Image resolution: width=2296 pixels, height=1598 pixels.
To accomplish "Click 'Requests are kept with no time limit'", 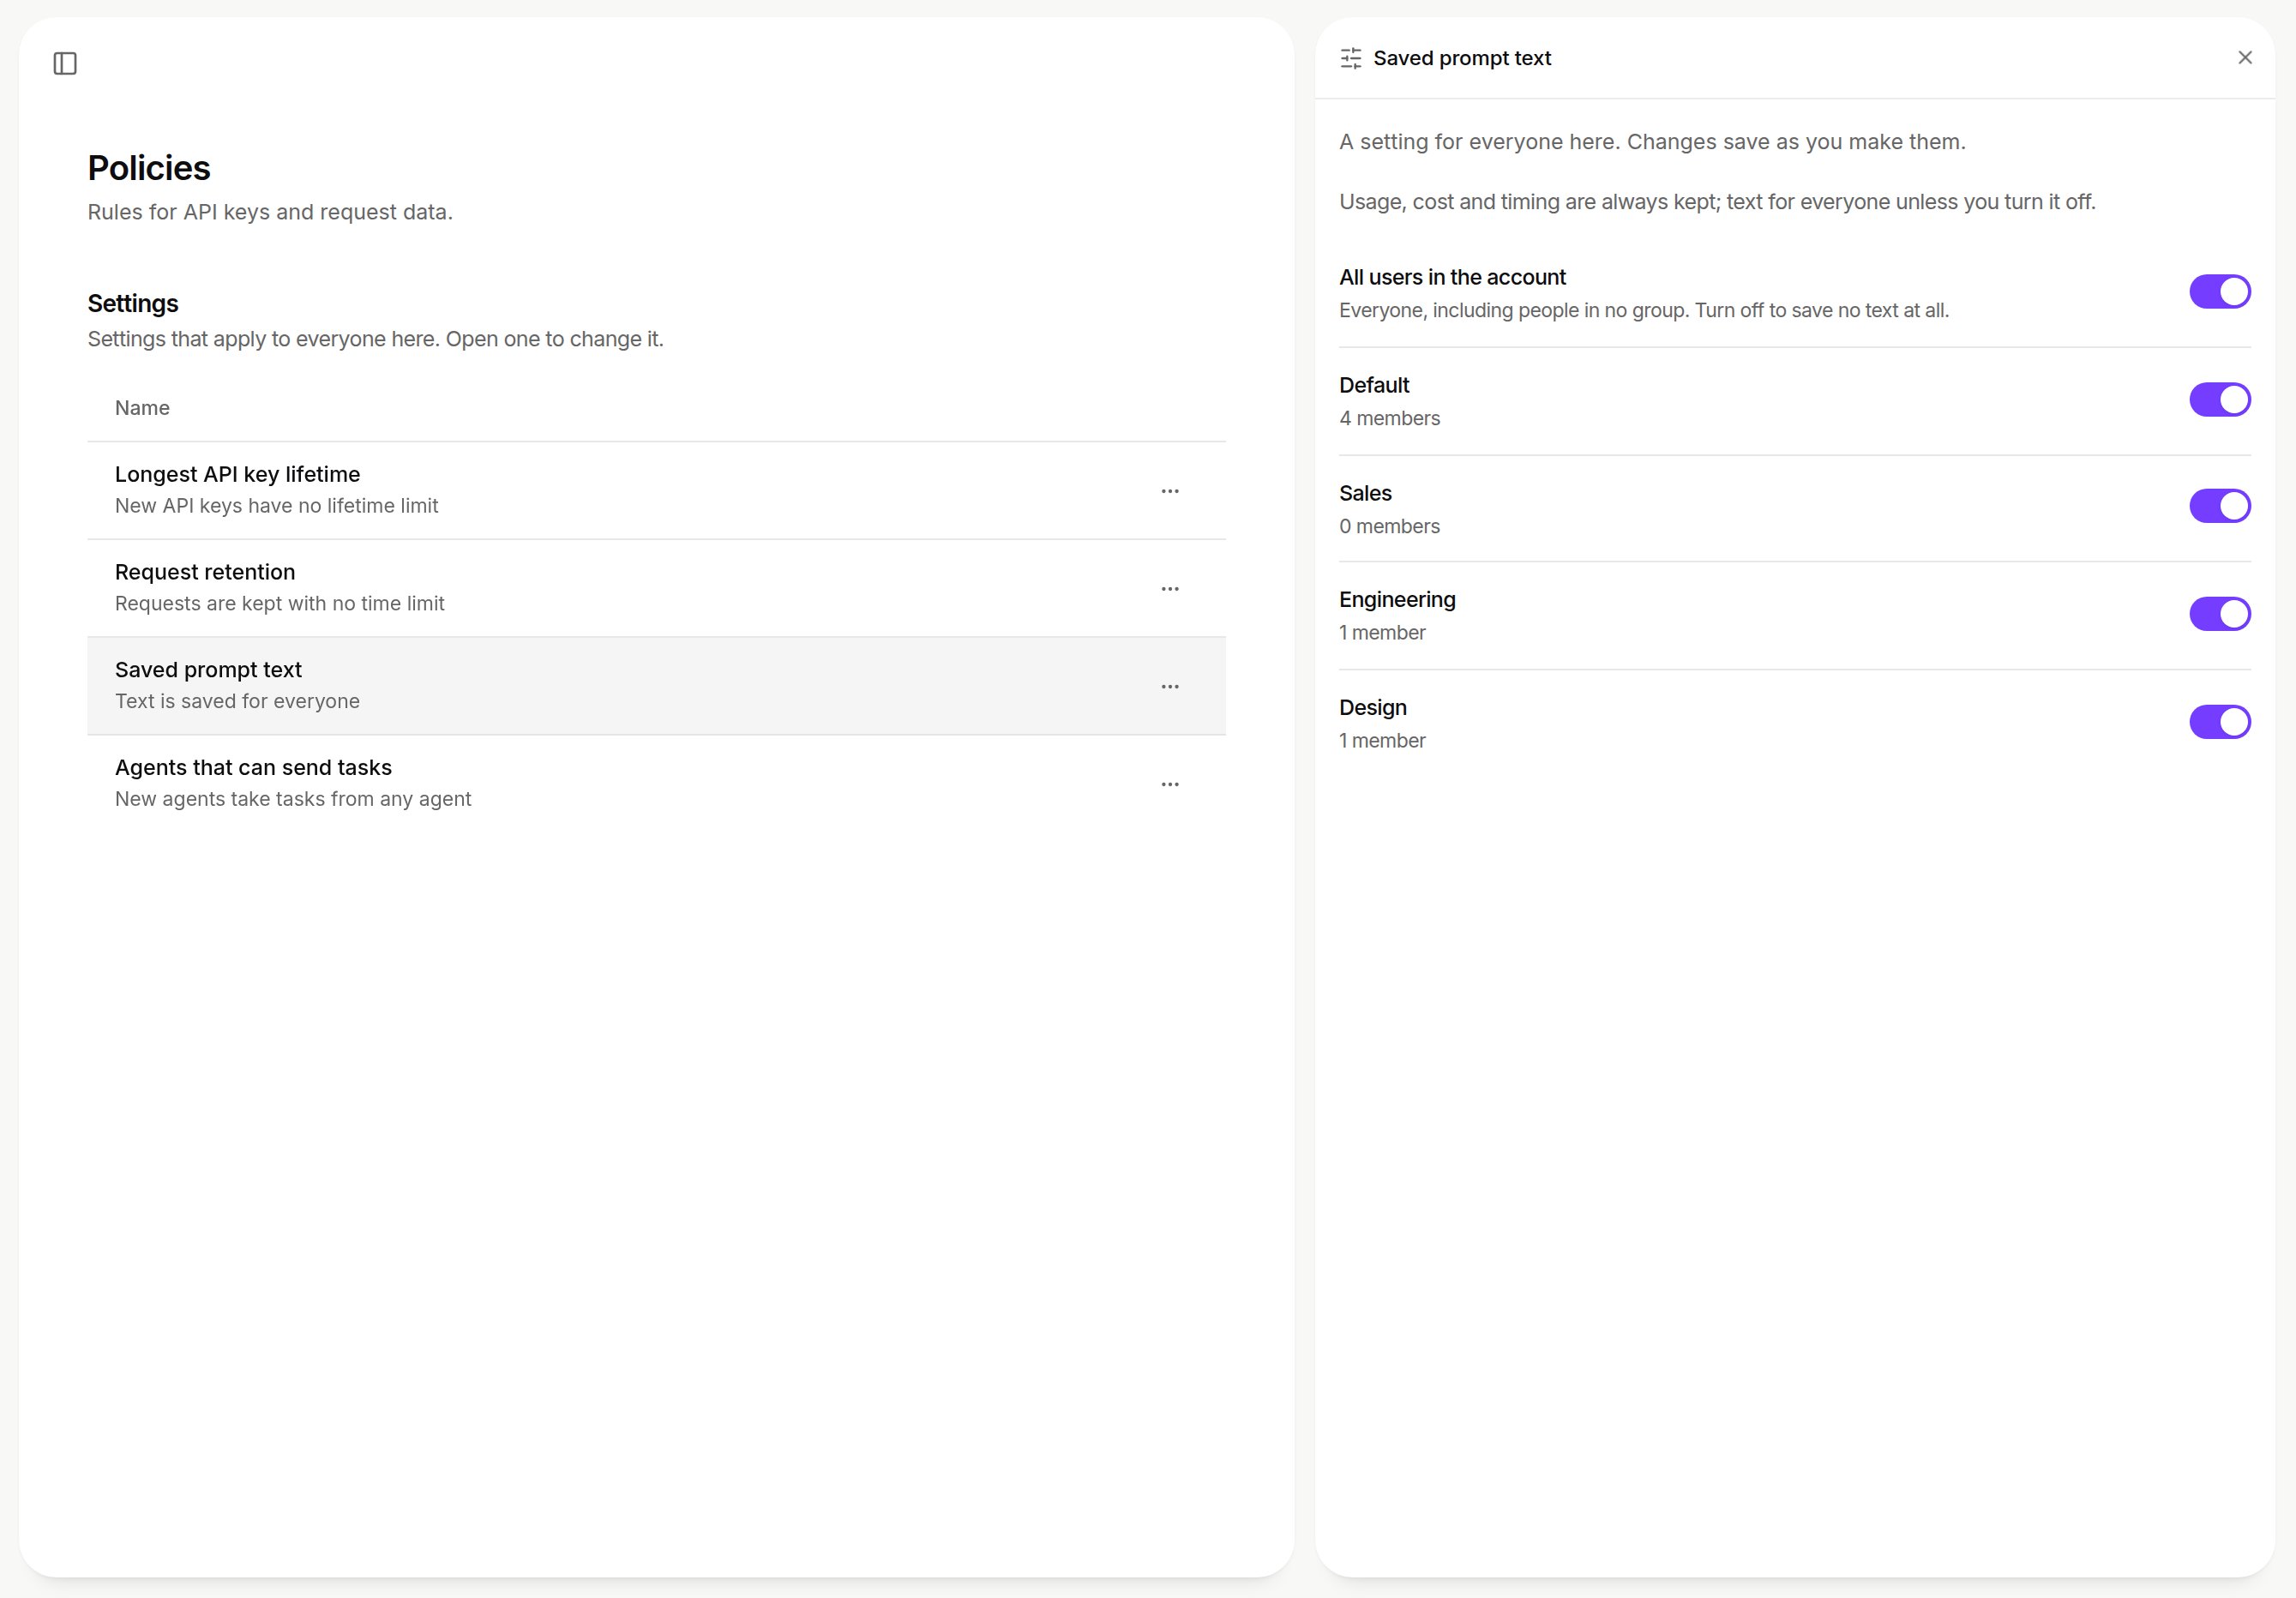I will click(x=280, y=604).
